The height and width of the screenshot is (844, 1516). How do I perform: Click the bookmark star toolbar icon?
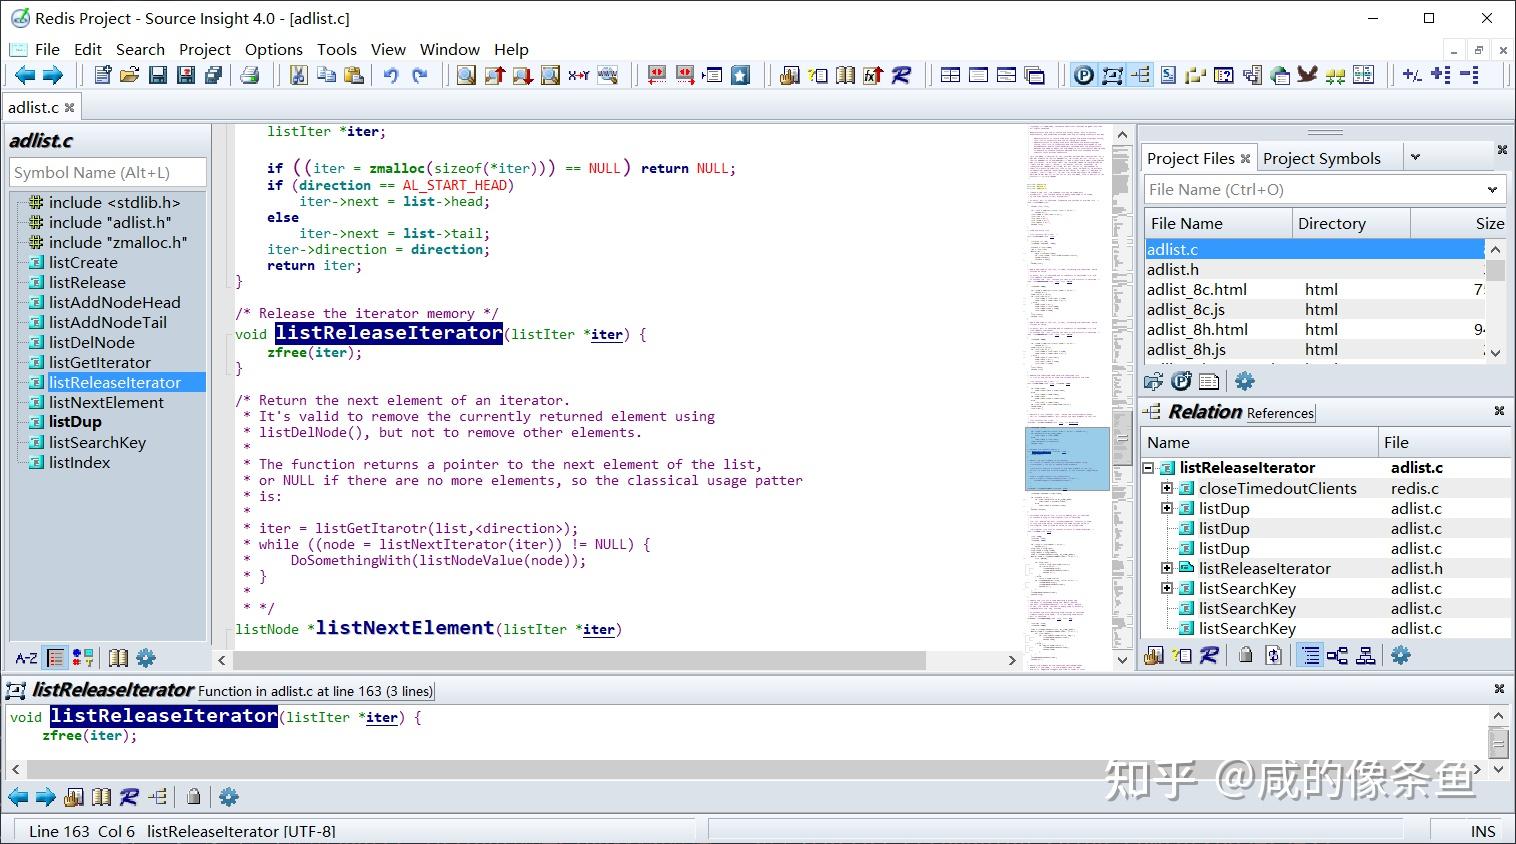(x=740, y=75)
